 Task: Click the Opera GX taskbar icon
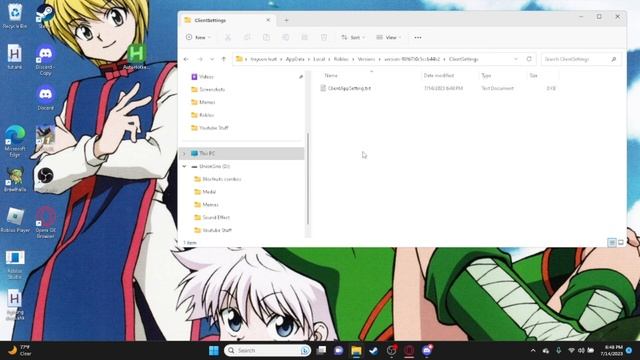(x=409, y=351)
